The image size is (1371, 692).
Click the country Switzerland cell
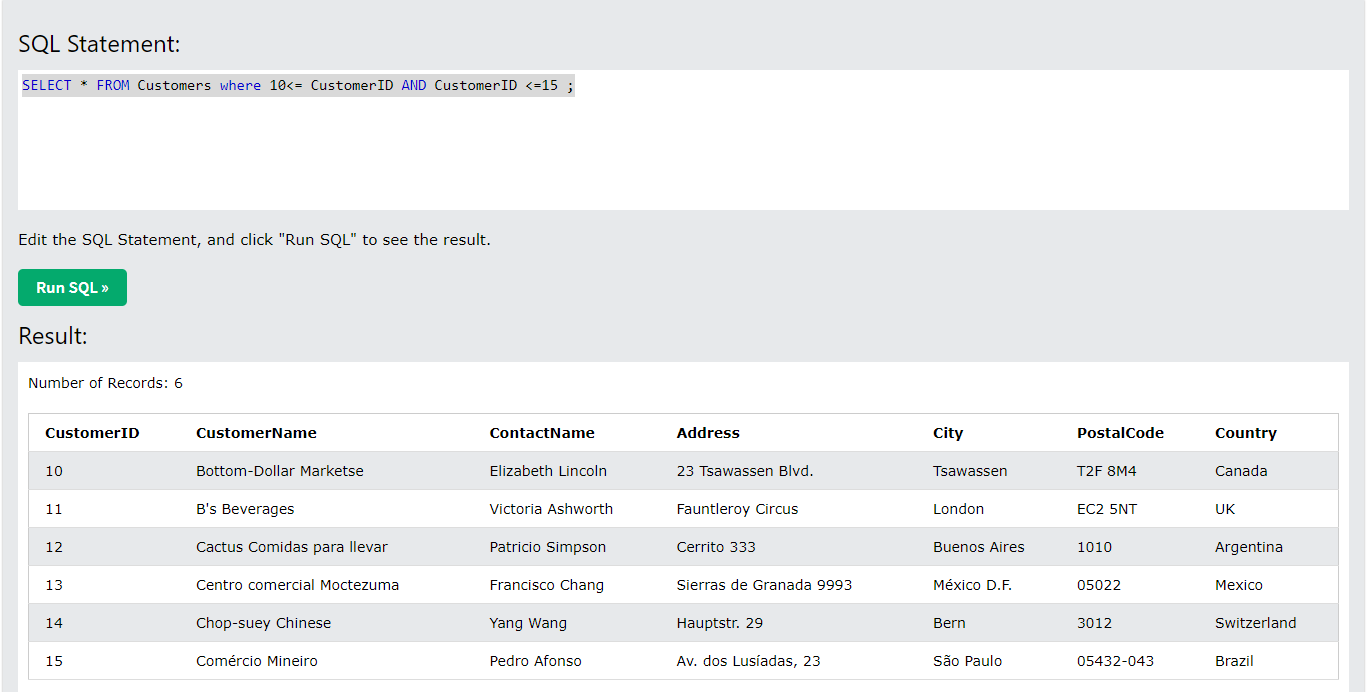[1255, 623]
